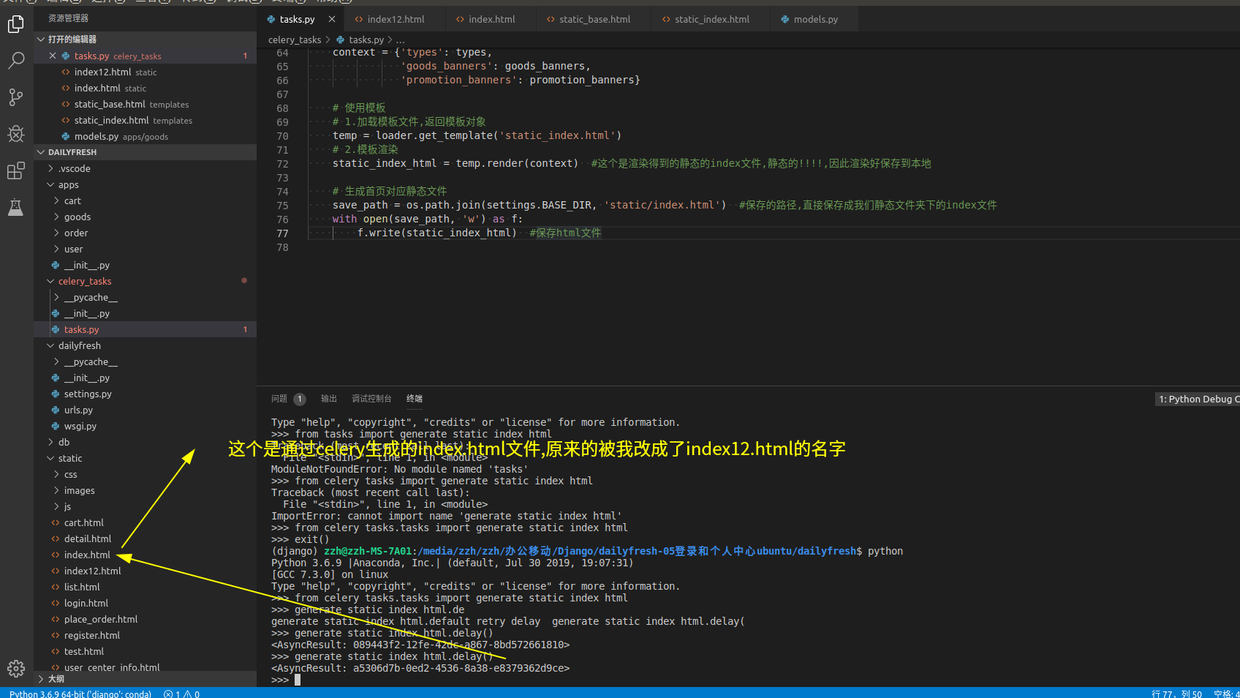The width and height of the screenshot is (1240, 698).
Task: Open the Terminal (终端) panel tab
Action: click(414, 398)
